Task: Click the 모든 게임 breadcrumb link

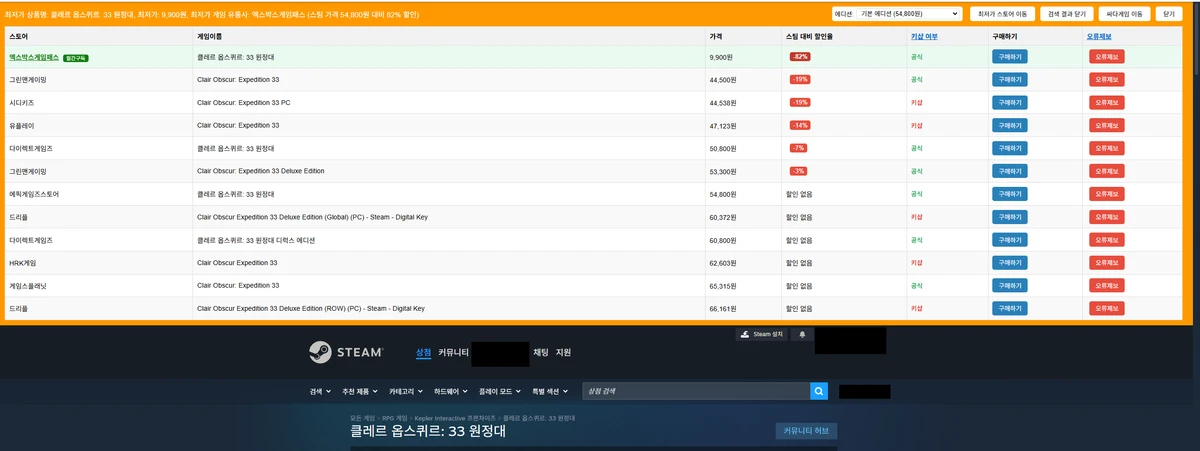Action: click(x=363, y=416)
